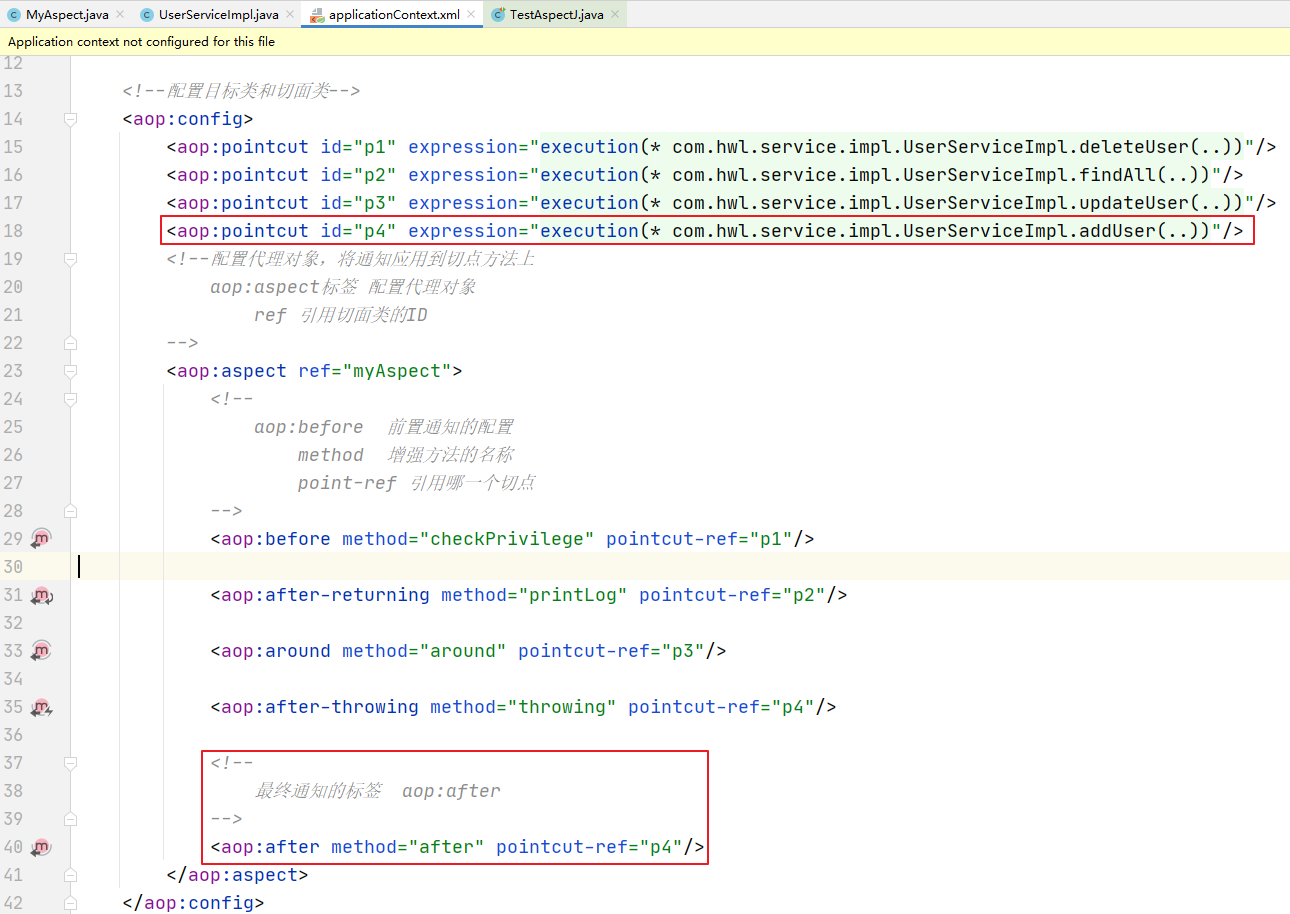Screen dimensions: 1290x914
Task: Click the aop:before tag name on line 29
Action: point(276,539)
